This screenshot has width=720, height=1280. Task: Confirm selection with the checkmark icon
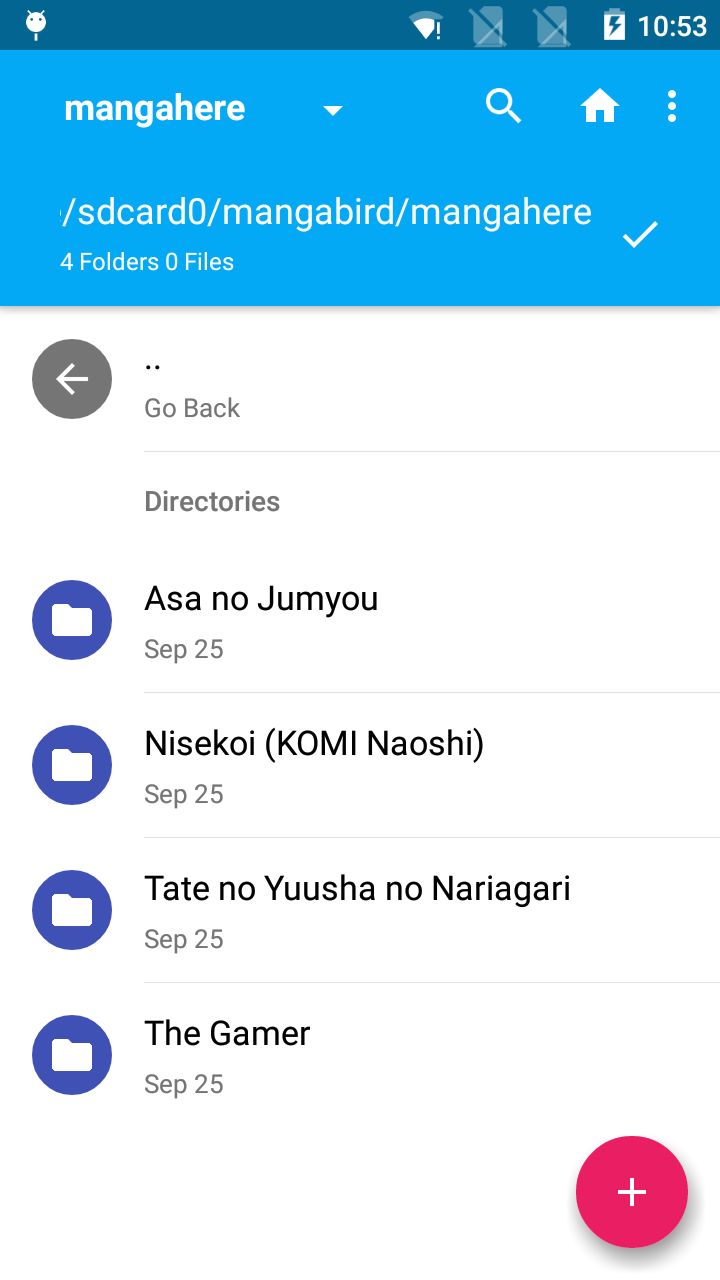640,235
